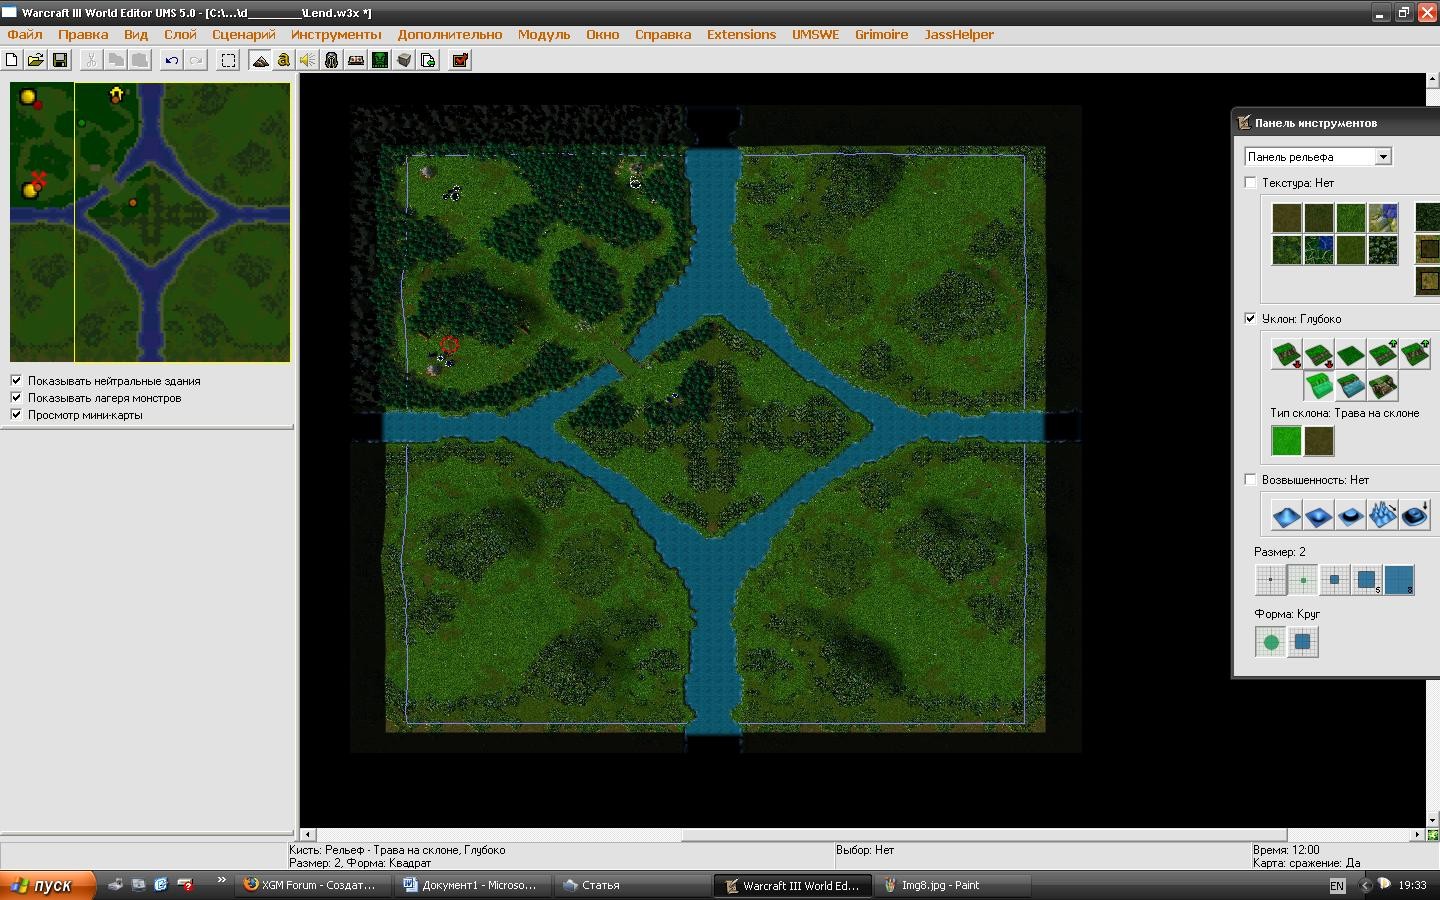Select the raise cliff by two levels tool
1440x900 pixels.
click(1414, 354)
